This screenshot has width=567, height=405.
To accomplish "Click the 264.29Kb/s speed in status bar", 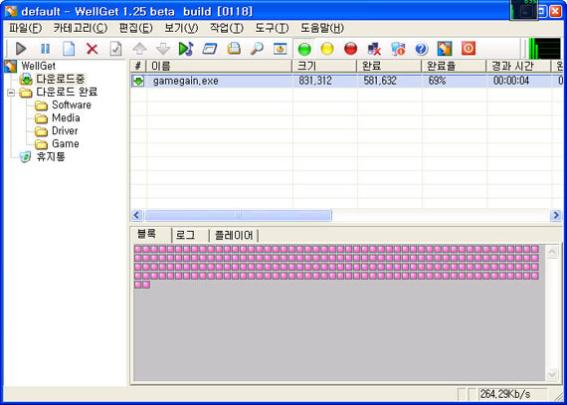I will pos(505,393).
